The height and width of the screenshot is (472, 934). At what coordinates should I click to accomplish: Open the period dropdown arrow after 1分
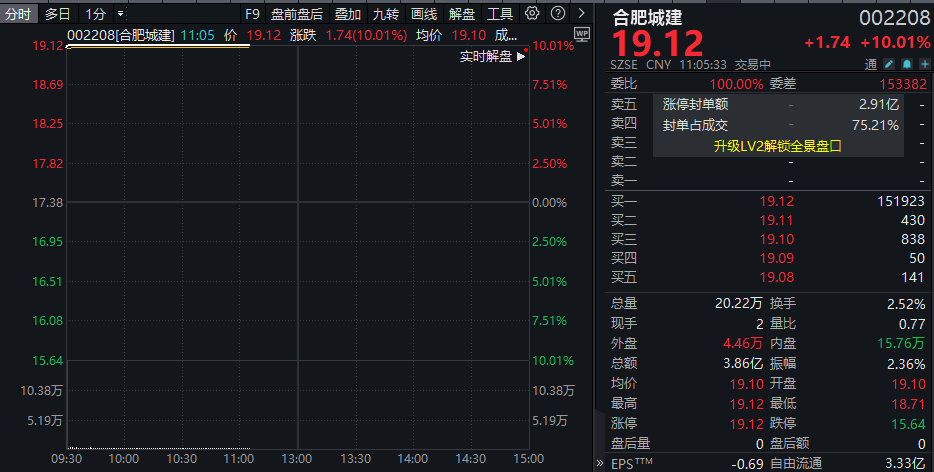pyautogui.click(x=120, y=13)
